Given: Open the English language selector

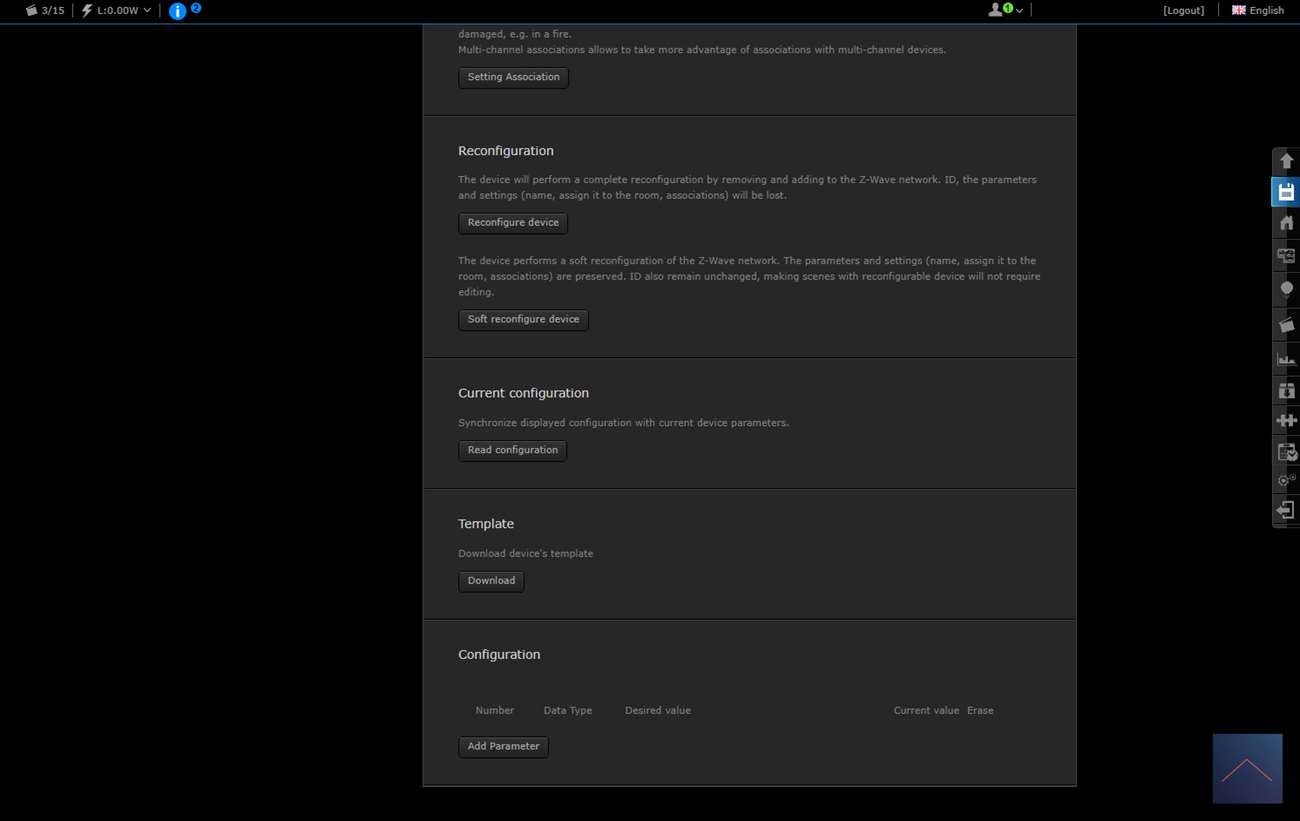Looking at the screenshot, I should 1258,10.
